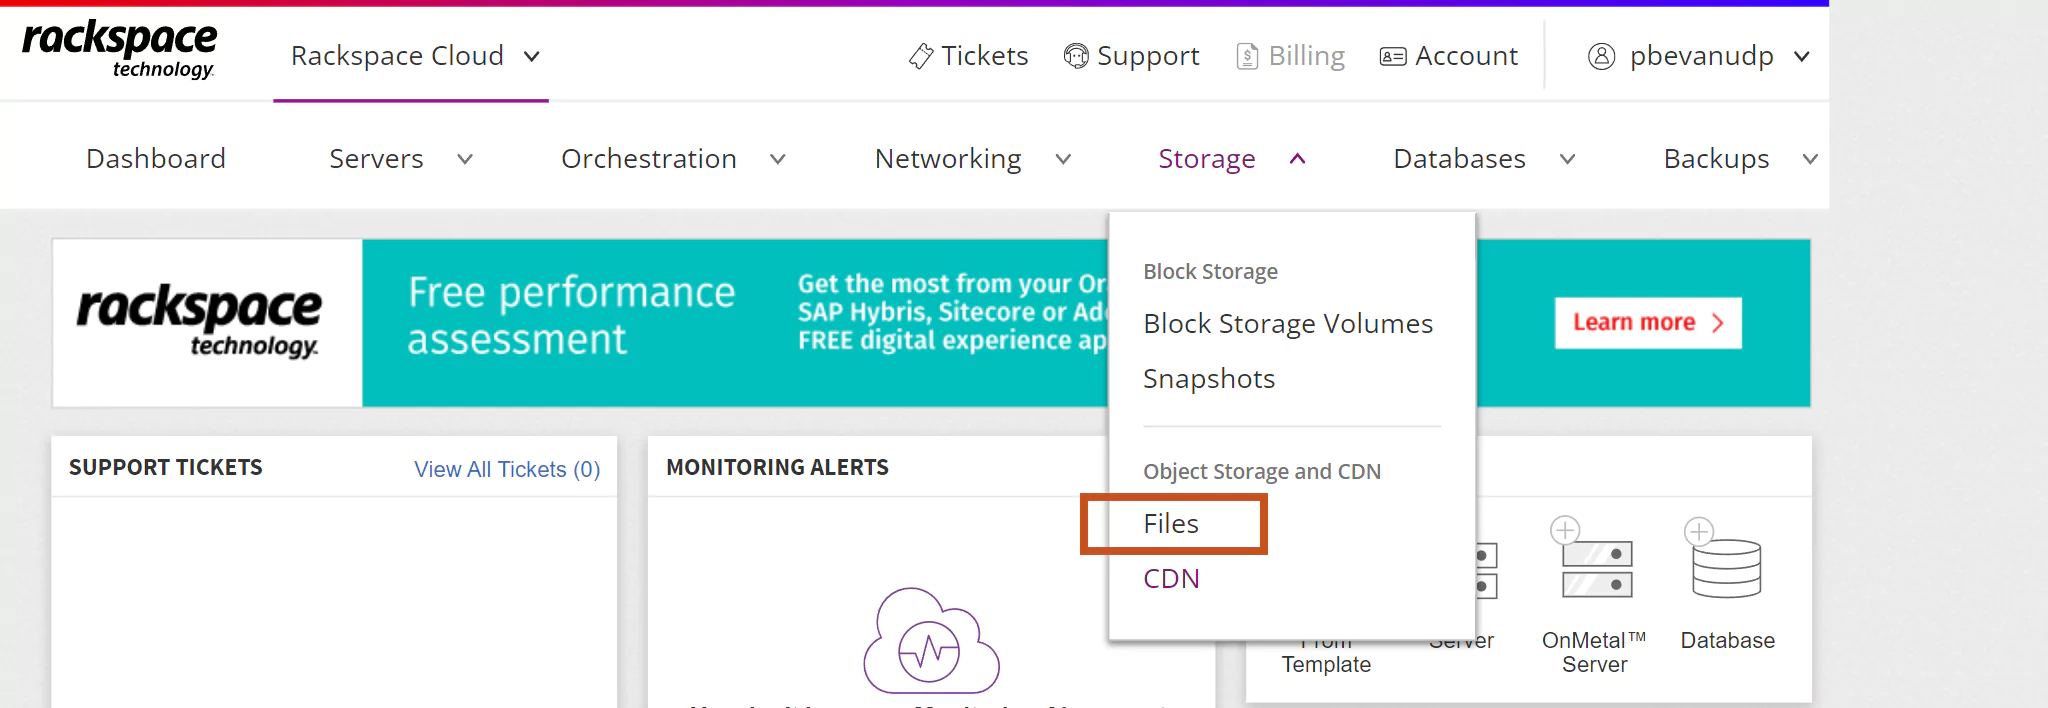2048x708 pixels.
Task: Select Snapshots in the Storage menu
Action: click(1208, 378)
